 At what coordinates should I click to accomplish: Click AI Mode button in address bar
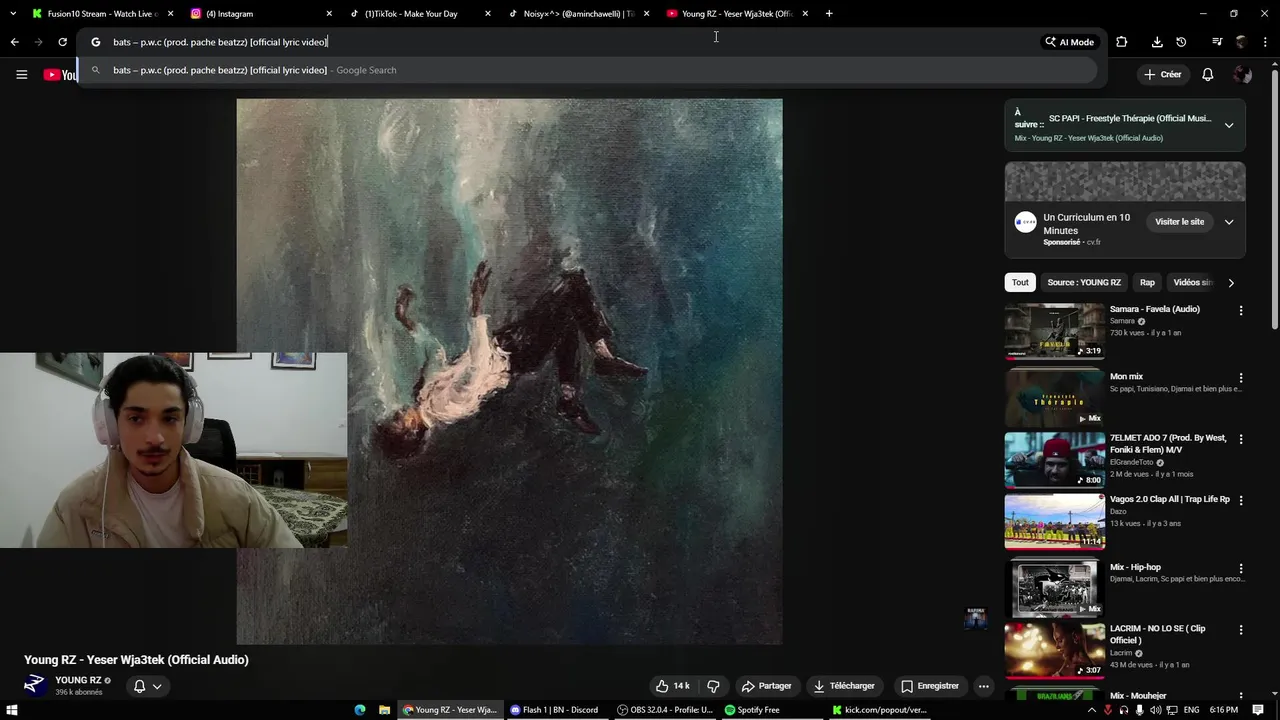point(1070,42)
